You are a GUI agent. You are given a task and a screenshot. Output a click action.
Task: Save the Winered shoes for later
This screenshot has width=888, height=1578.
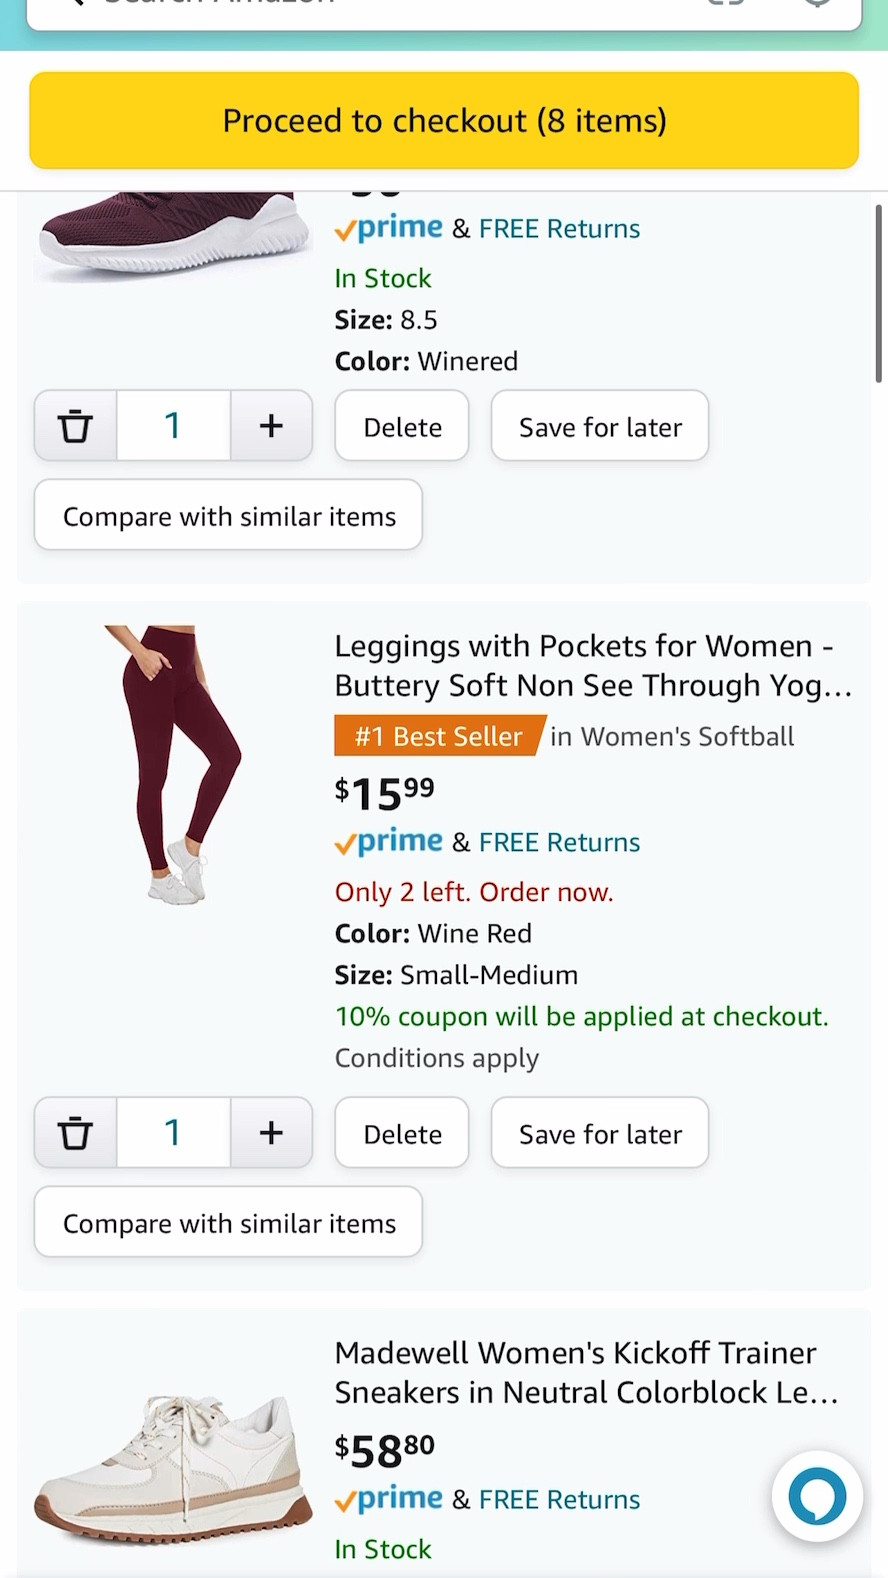click(x=599, y=425)
